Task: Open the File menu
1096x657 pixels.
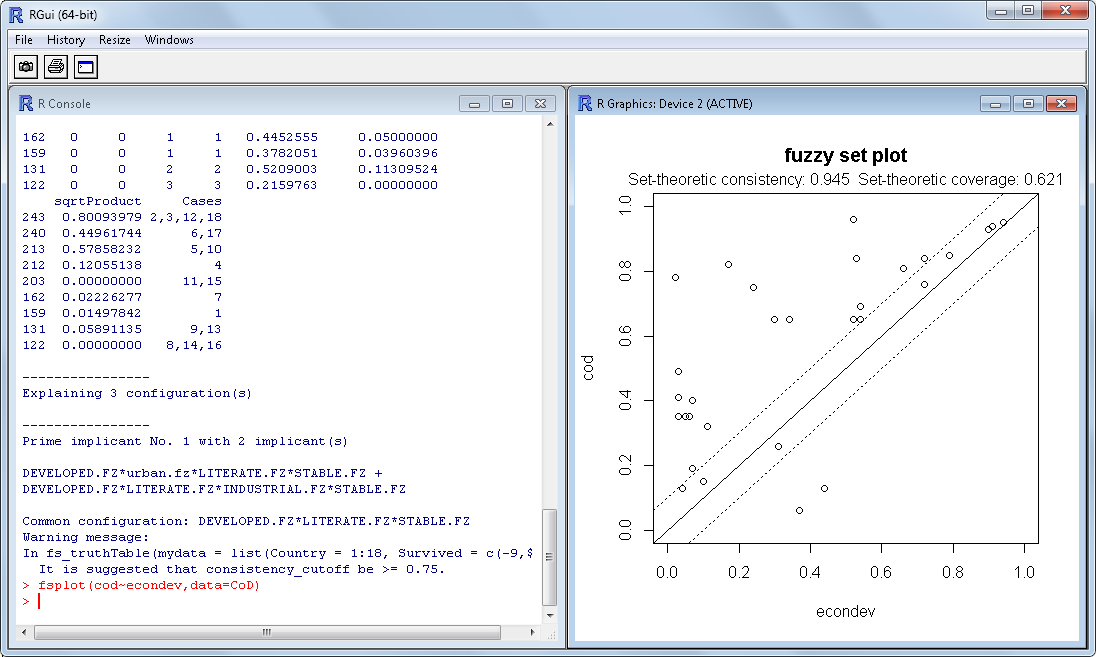Action: coord(24,40)
